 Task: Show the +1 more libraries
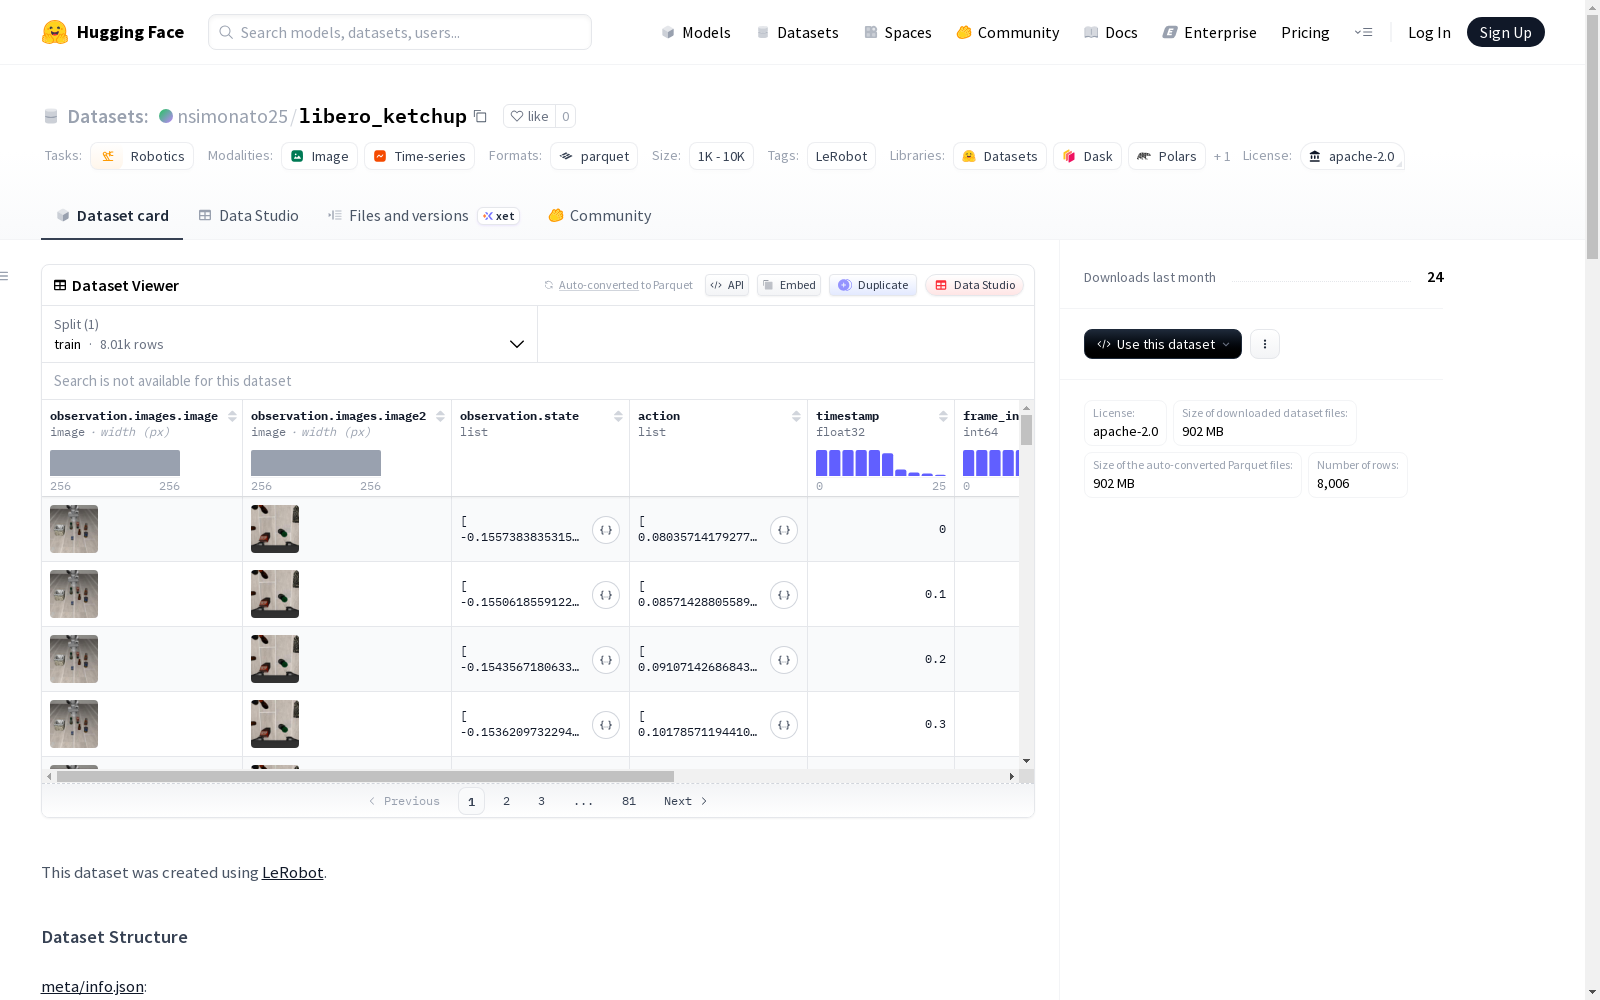pos(1222,156)
